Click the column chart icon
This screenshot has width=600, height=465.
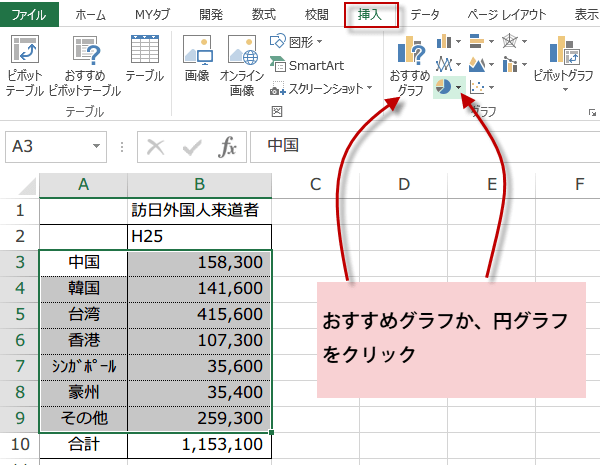[443, 41]
